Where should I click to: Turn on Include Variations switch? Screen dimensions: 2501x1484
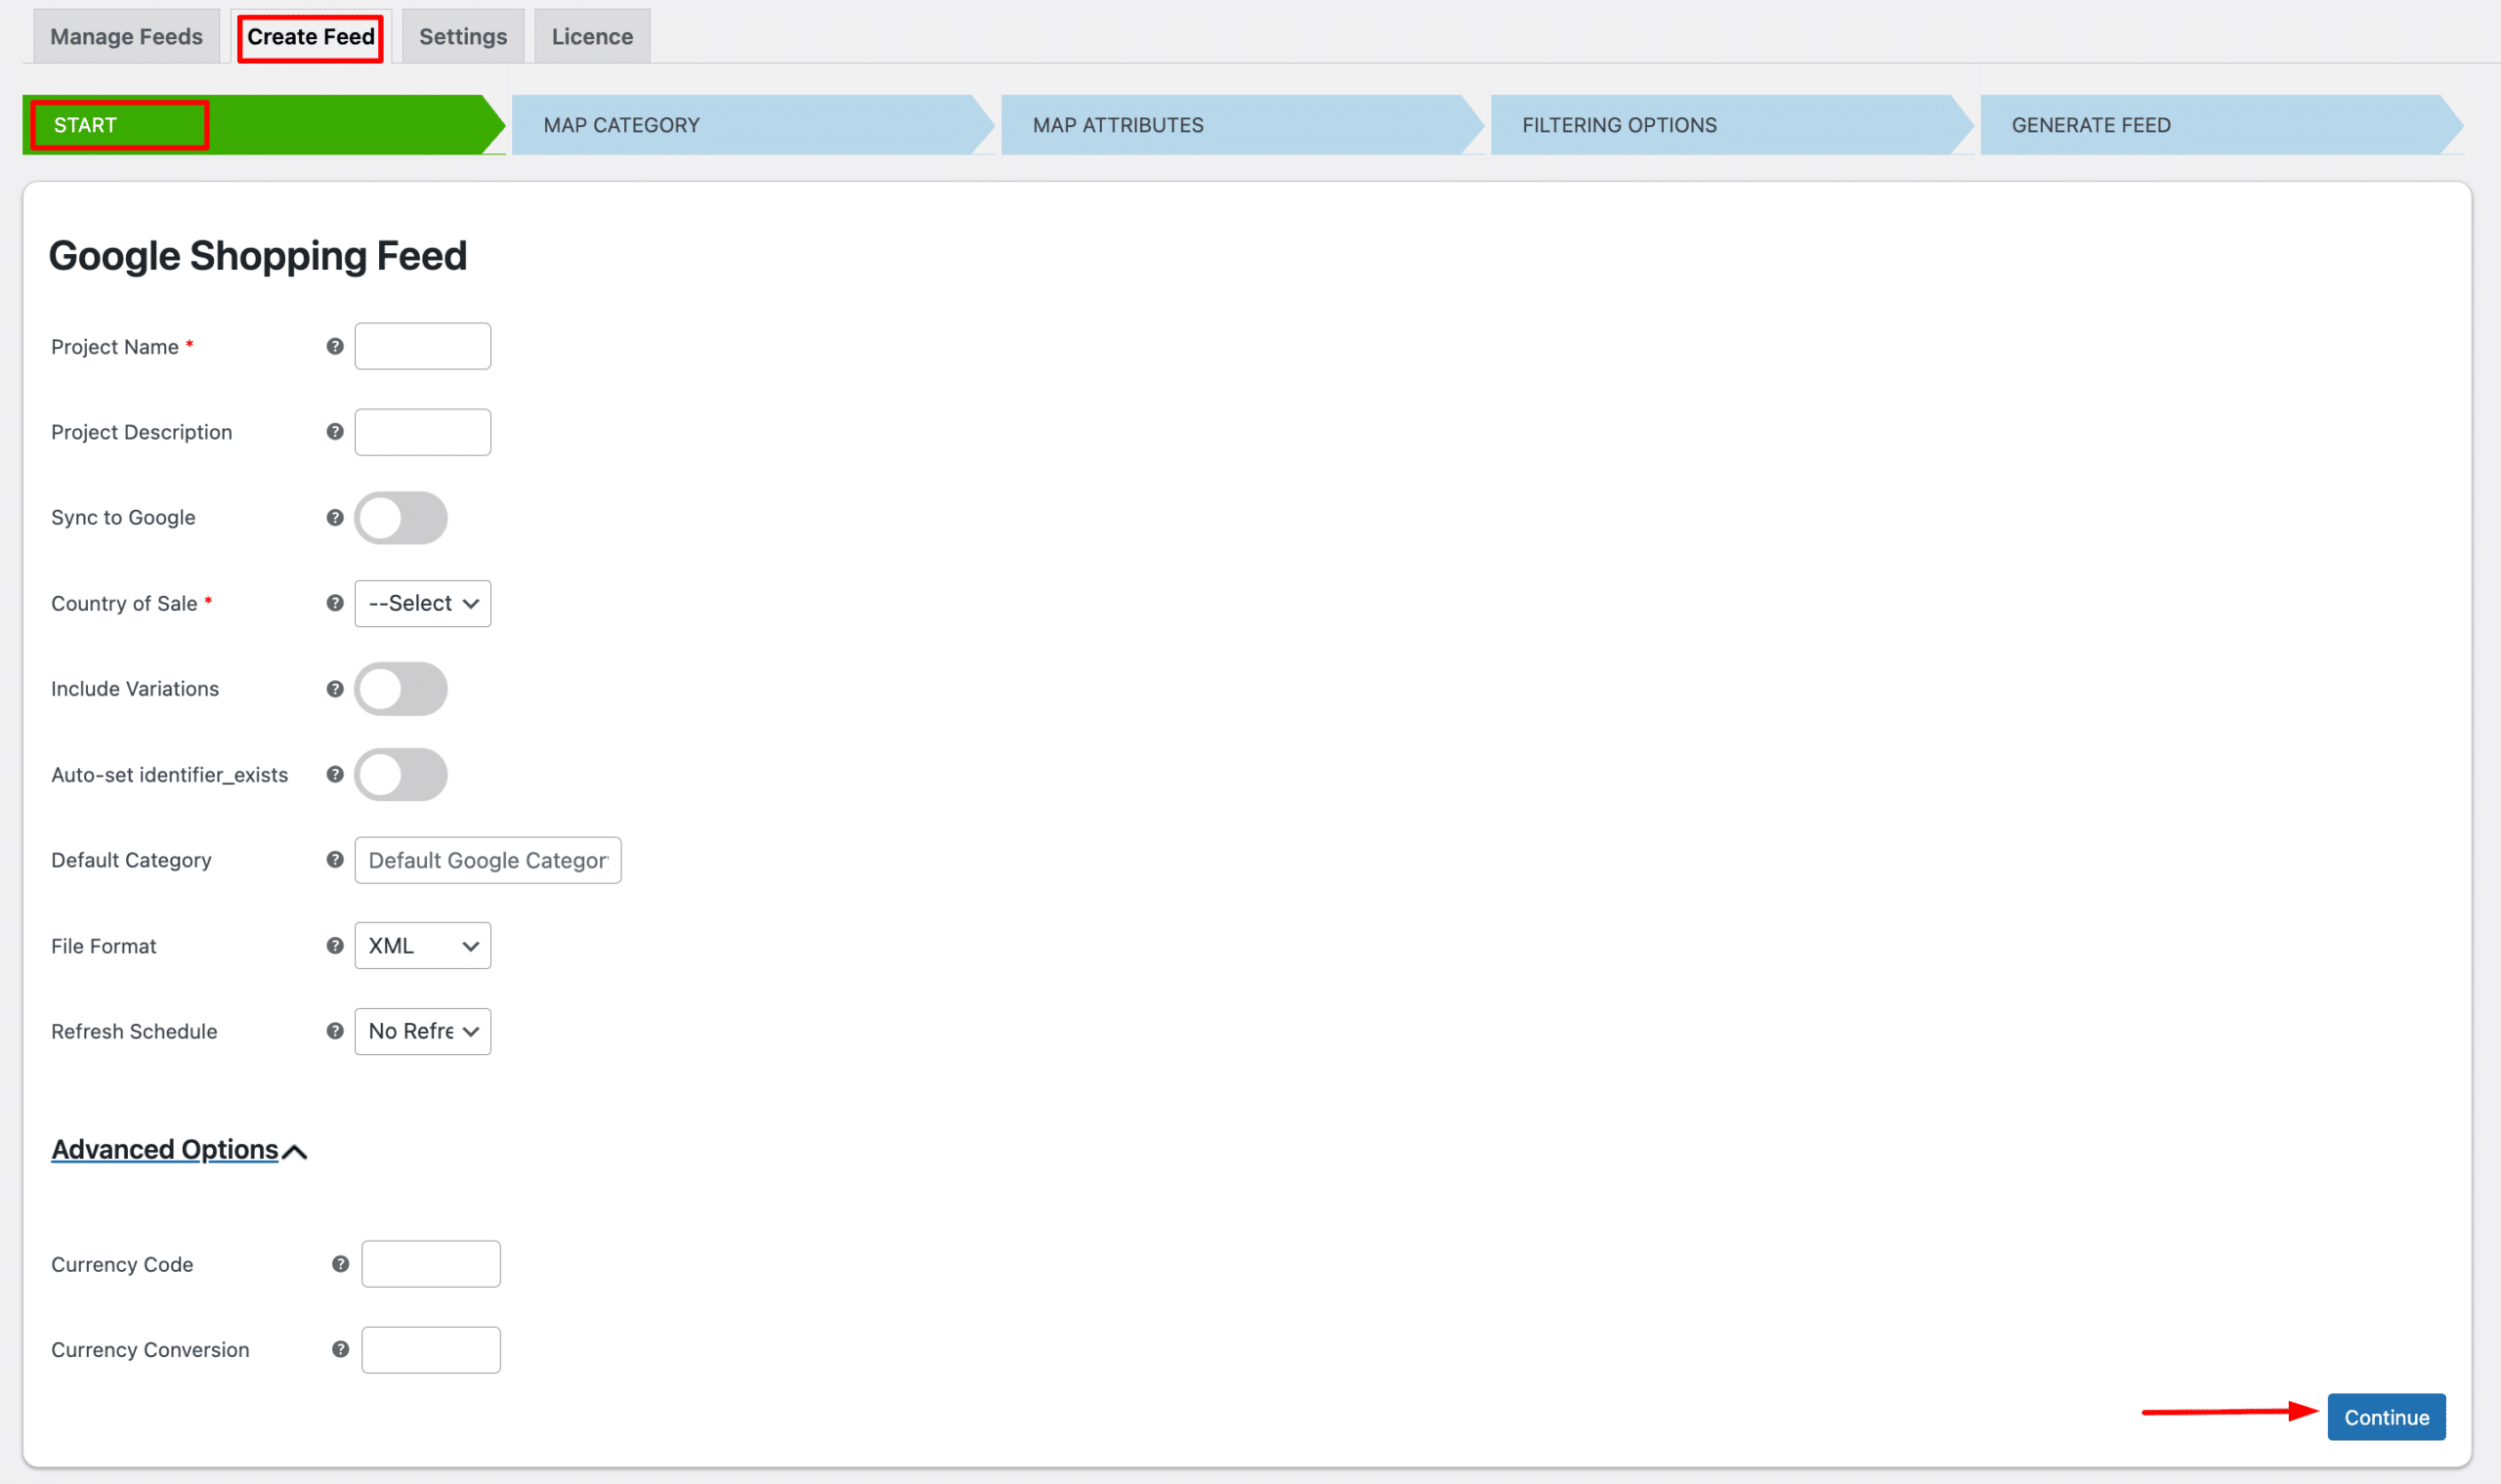[x=401, y=689]
